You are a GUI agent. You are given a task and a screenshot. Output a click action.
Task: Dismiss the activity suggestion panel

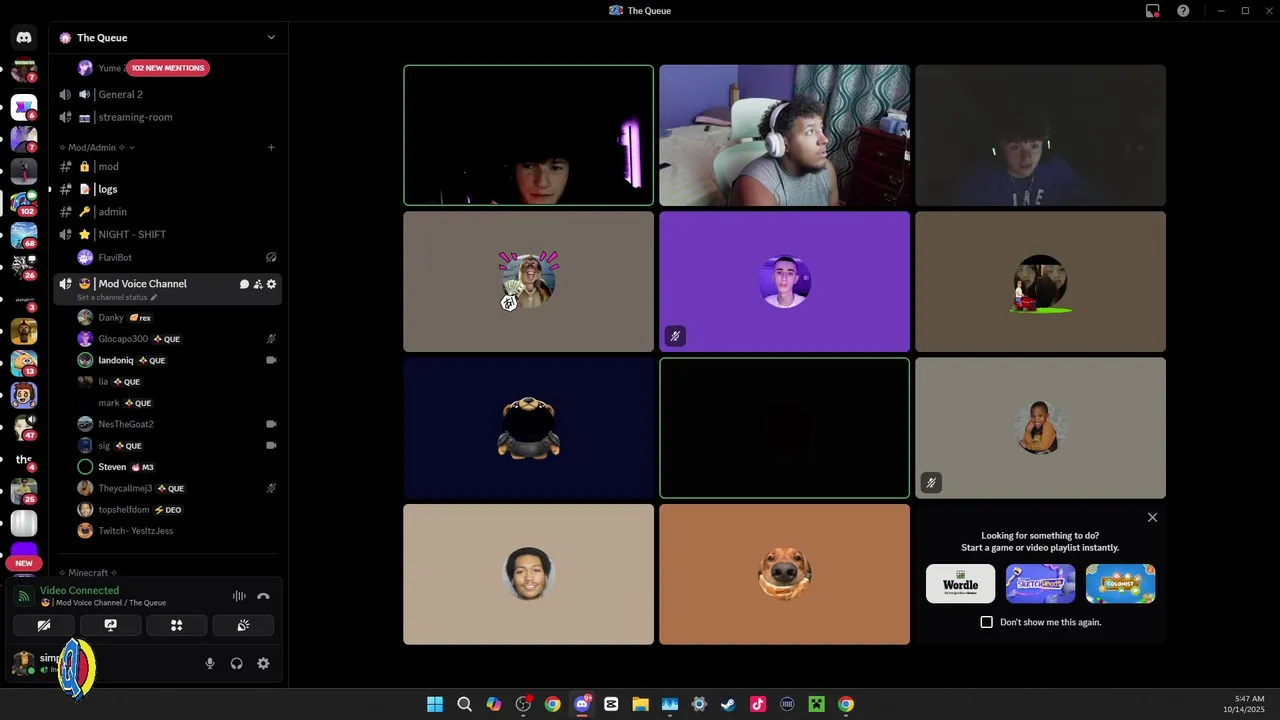point(1152,517)
